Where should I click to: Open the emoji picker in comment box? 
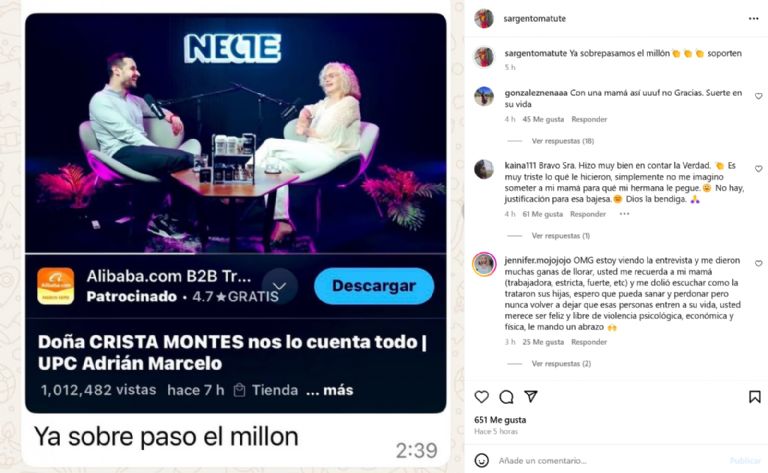481,460
